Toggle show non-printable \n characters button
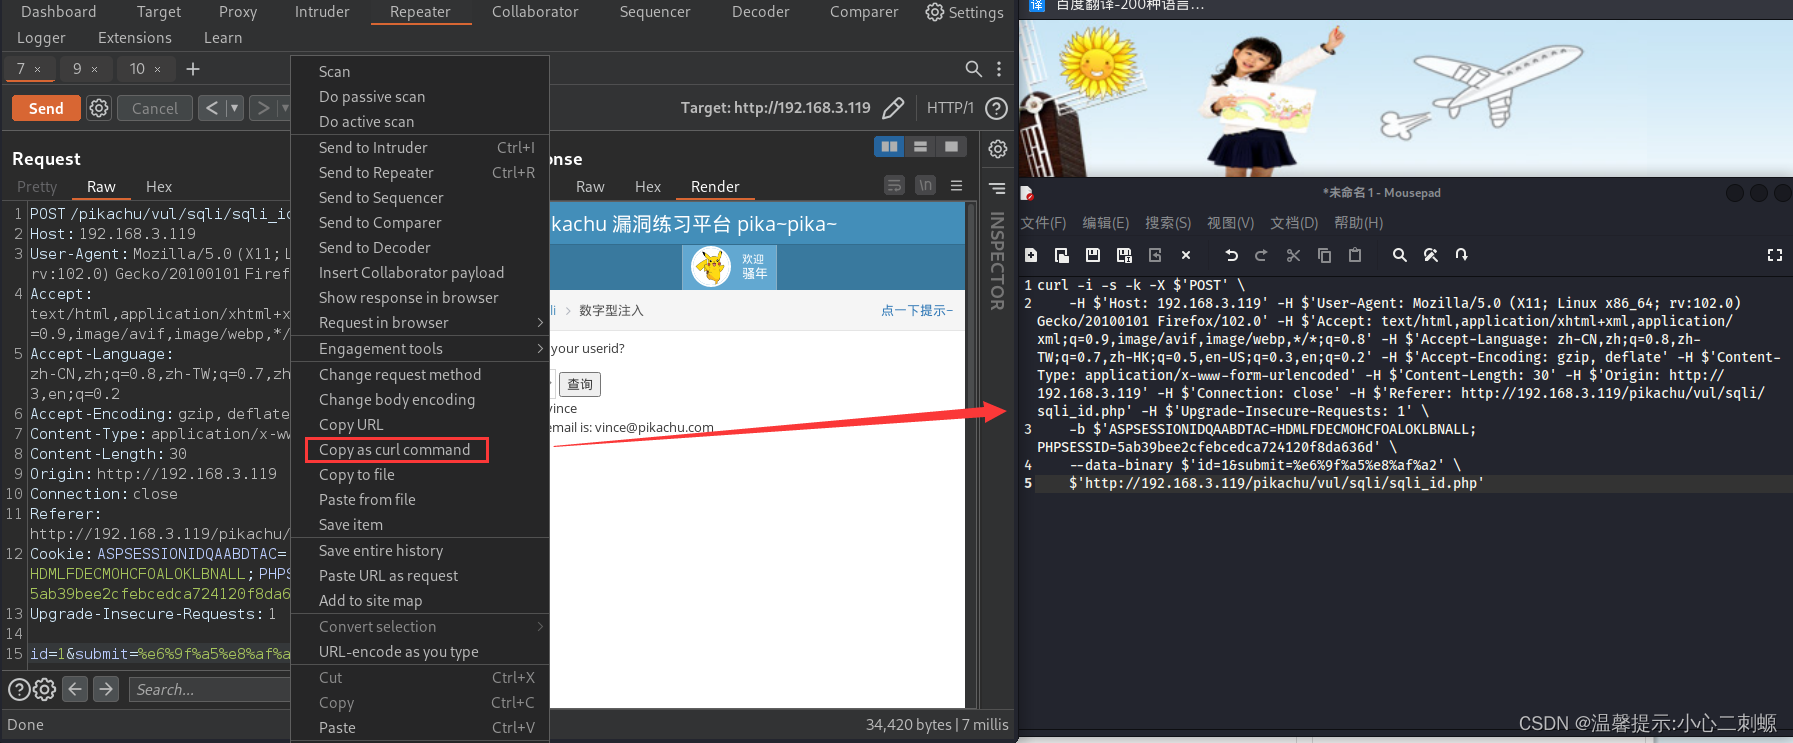This screenshot has width=1793, height=743. point(925,186)
